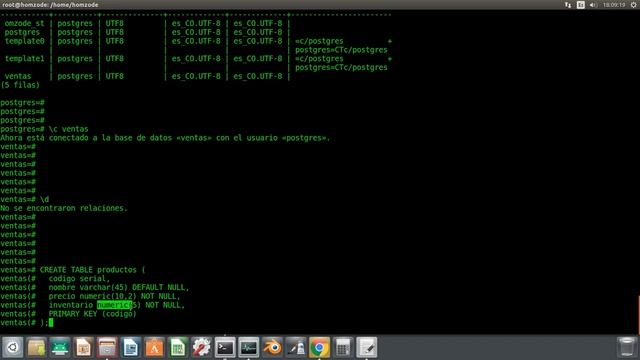Click the text nombre varchar(45) DEFAULT NULL,
The image size is (640, 360).
(119, 287)
